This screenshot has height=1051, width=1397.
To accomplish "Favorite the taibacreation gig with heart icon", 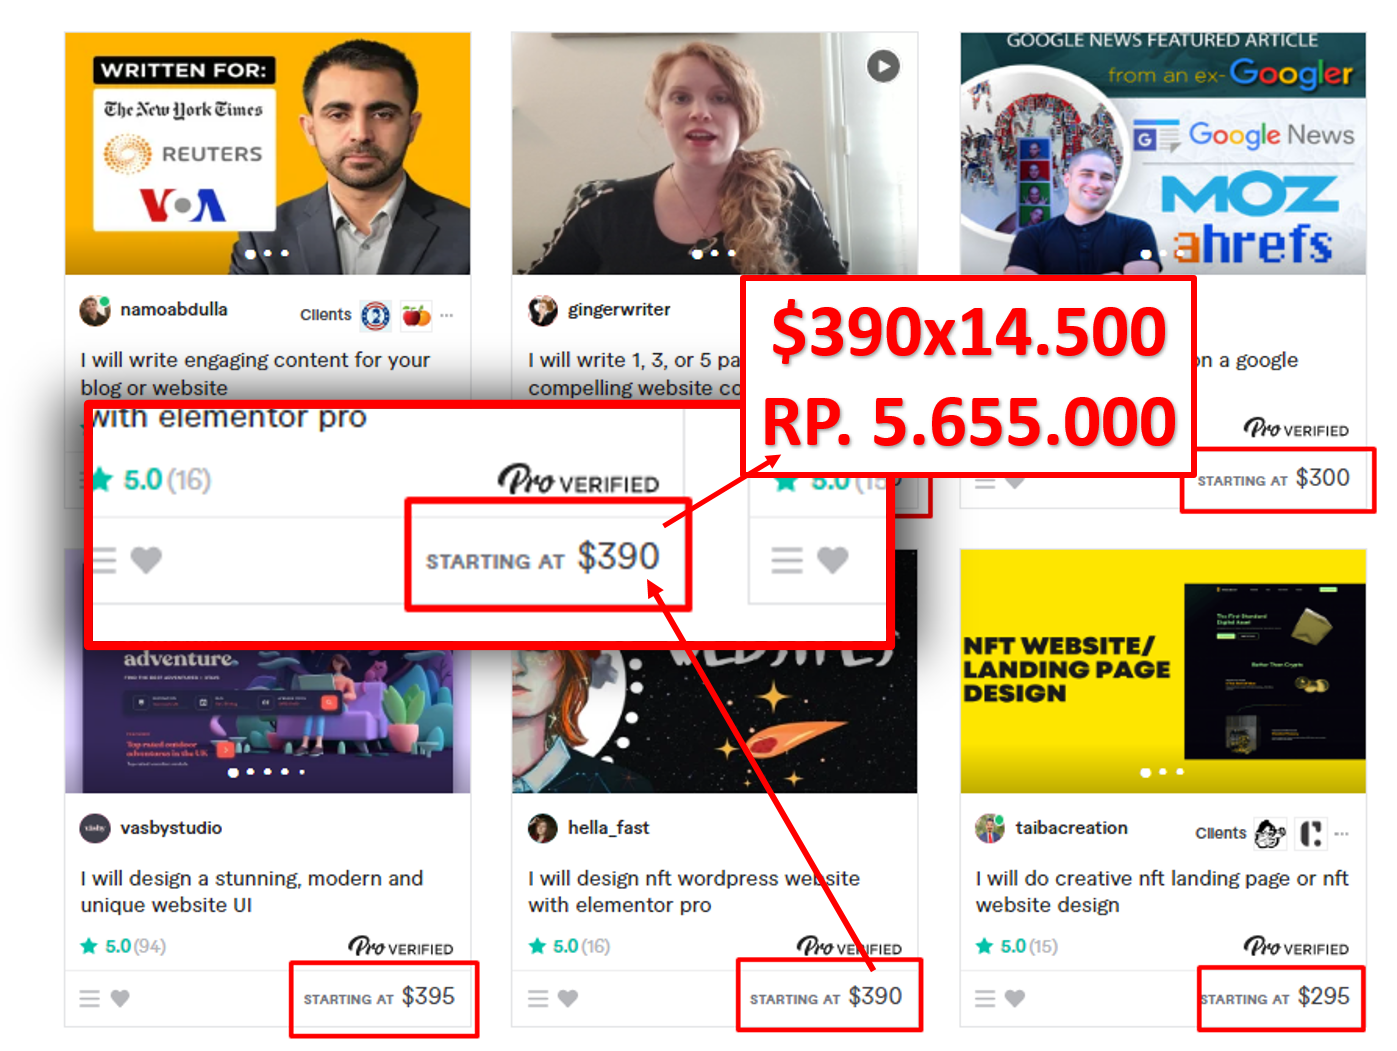I will (x=1015, y=998).
